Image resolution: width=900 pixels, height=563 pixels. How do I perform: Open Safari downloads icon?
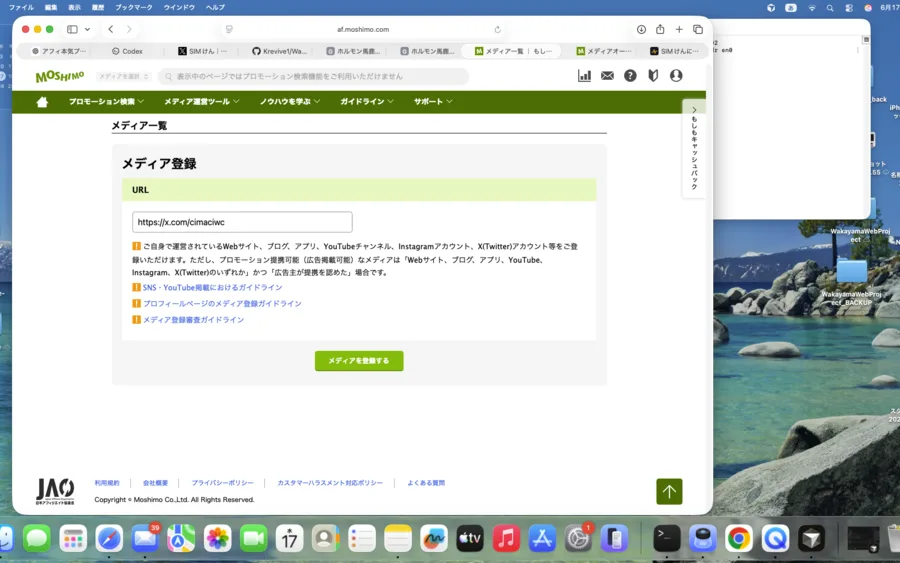point(641,29)
